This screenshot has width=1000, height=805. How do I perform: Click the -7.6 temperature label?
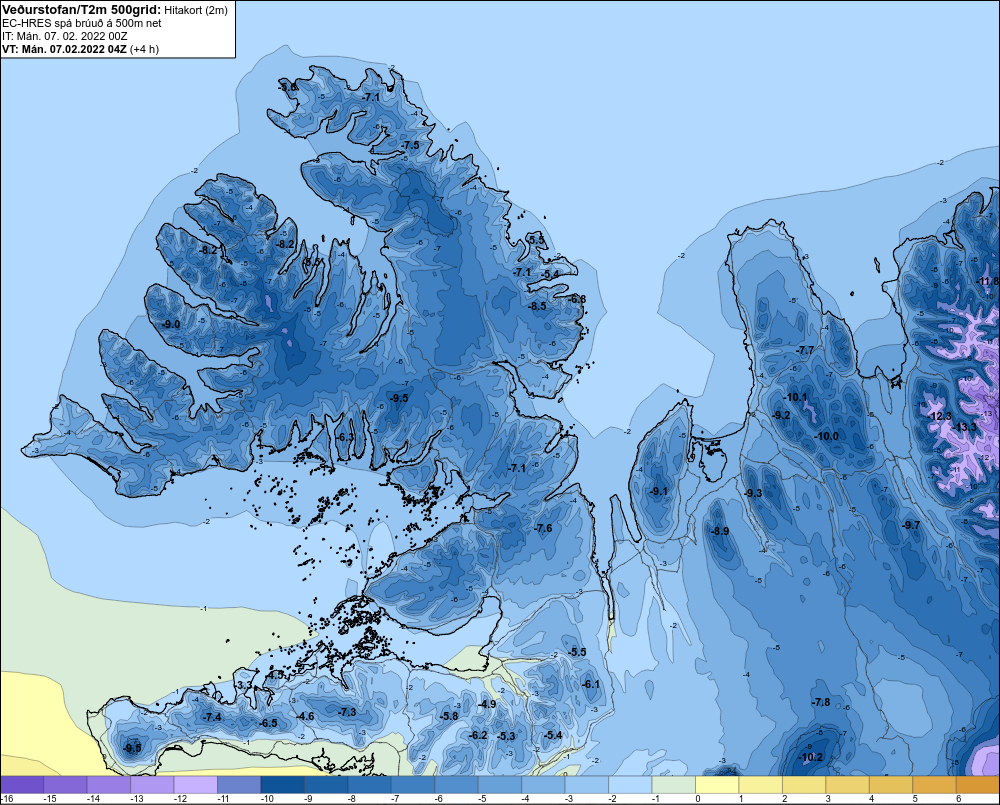543,529
